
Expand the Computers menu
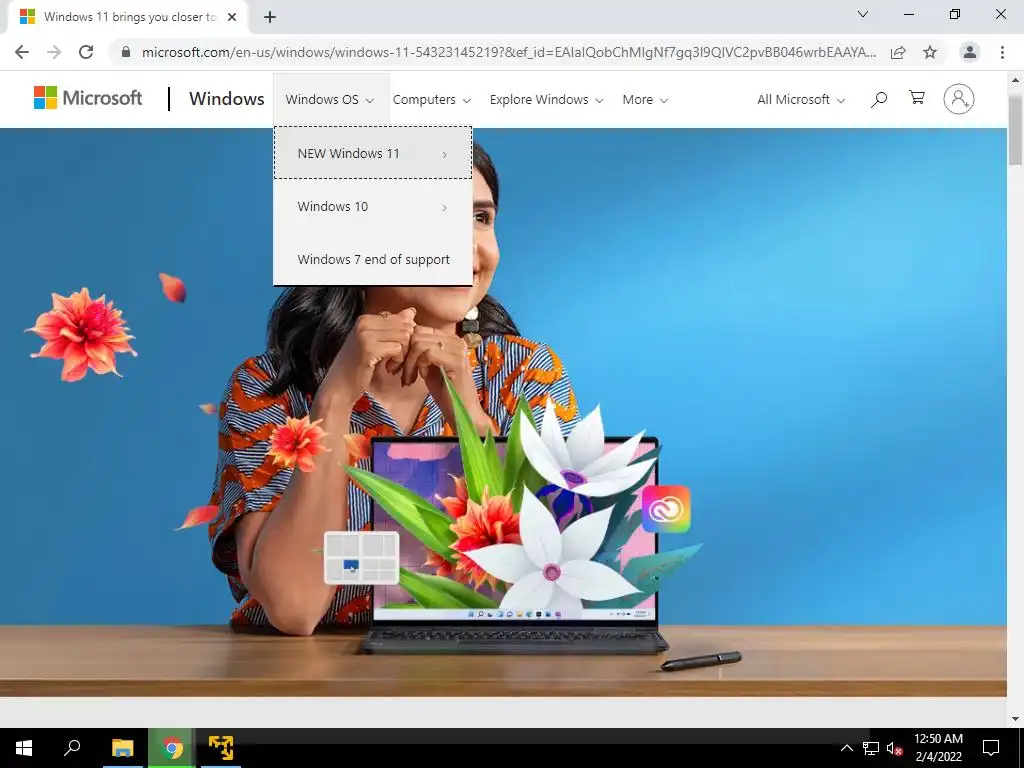click(x=432, y=99)
